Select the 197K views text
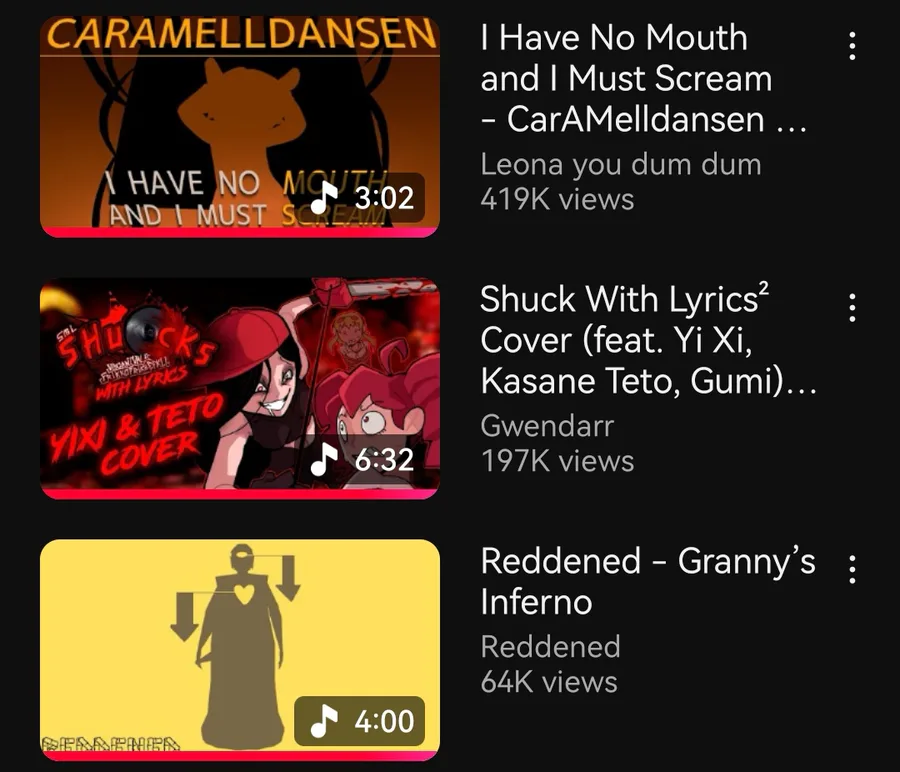The image size is (900, 772). pyautogui.click(x=557, y=461)
